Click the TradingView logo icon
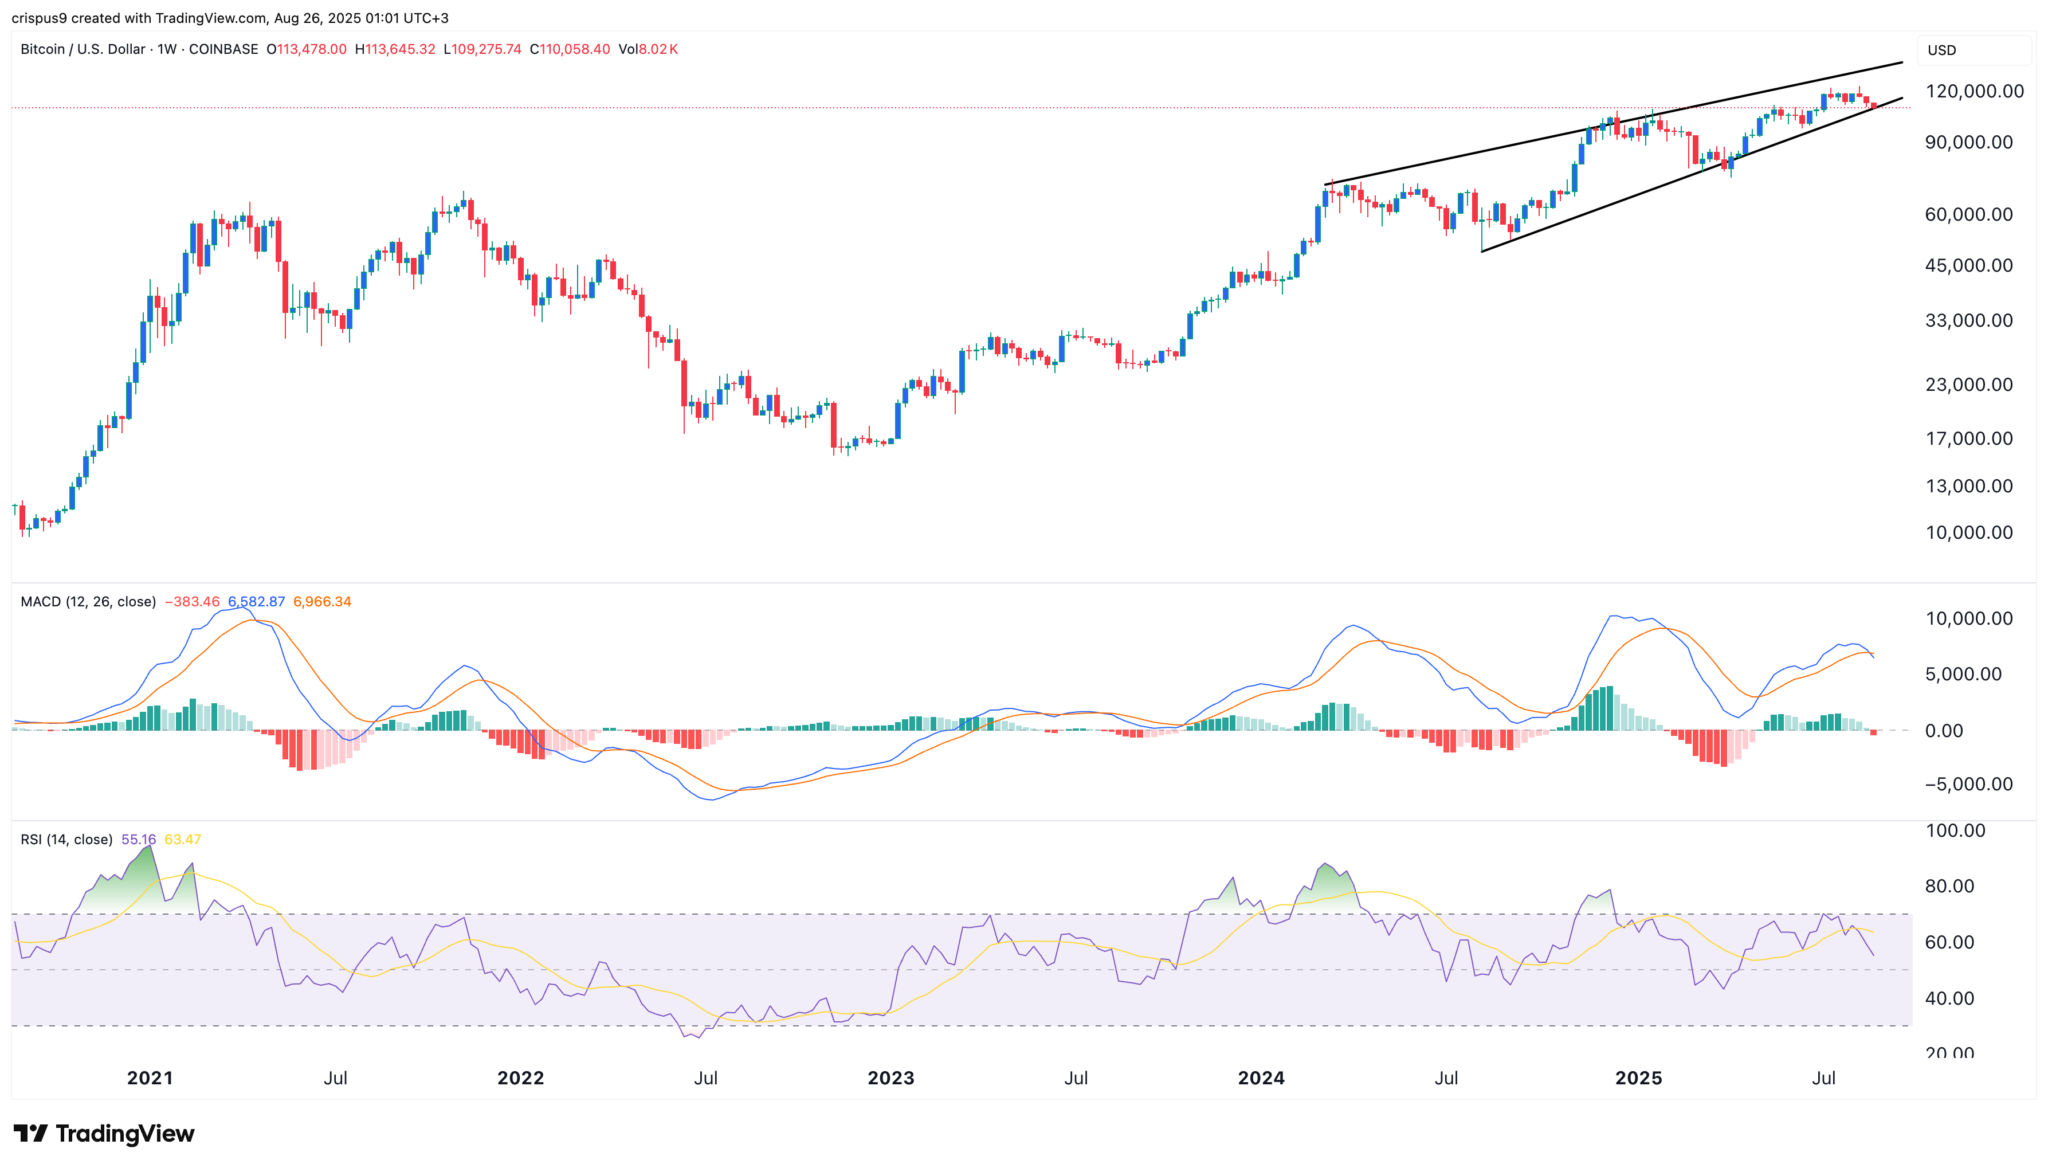This screenshot has height=1168, width=2048. 30,1133
